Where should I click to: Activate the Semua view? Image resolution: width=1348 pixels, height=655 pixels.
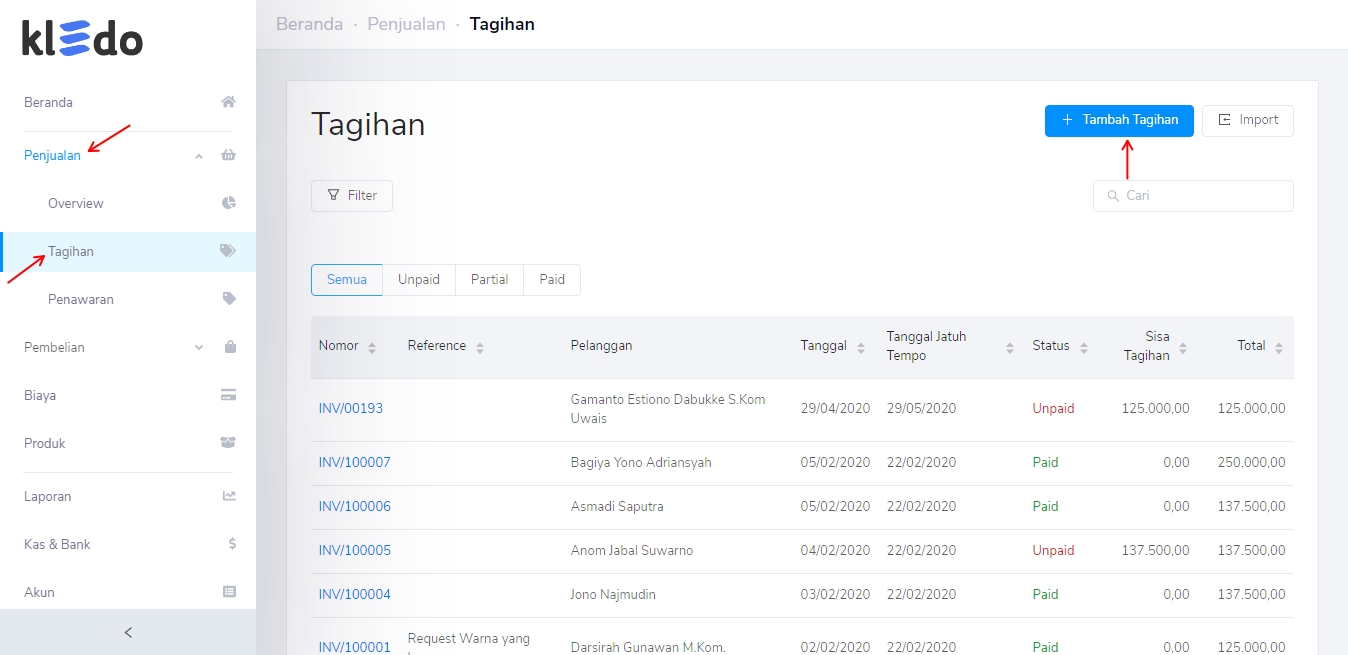point(346,280)
